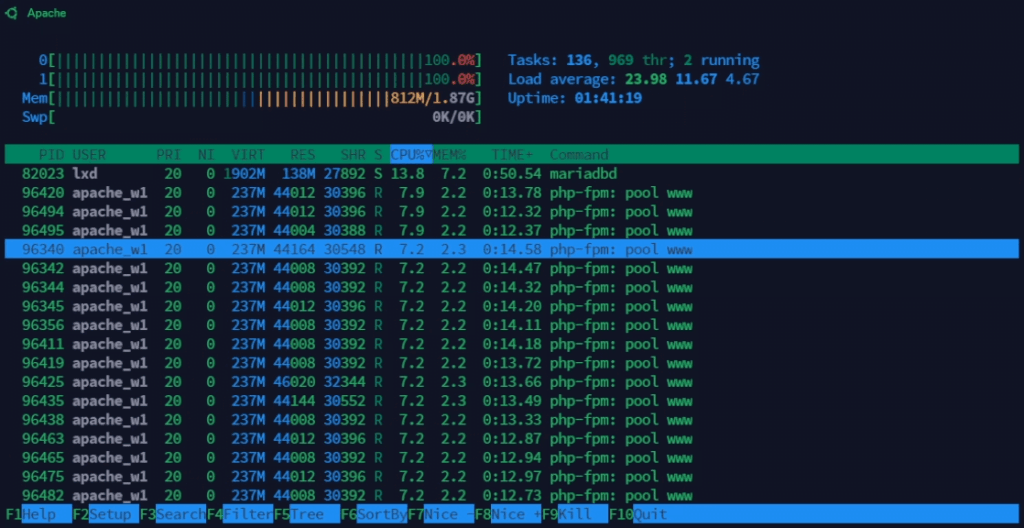The width and height of the screenshot is (1024, 528).
Task: Select process row with PID 96411
Action: pos(511,344)
